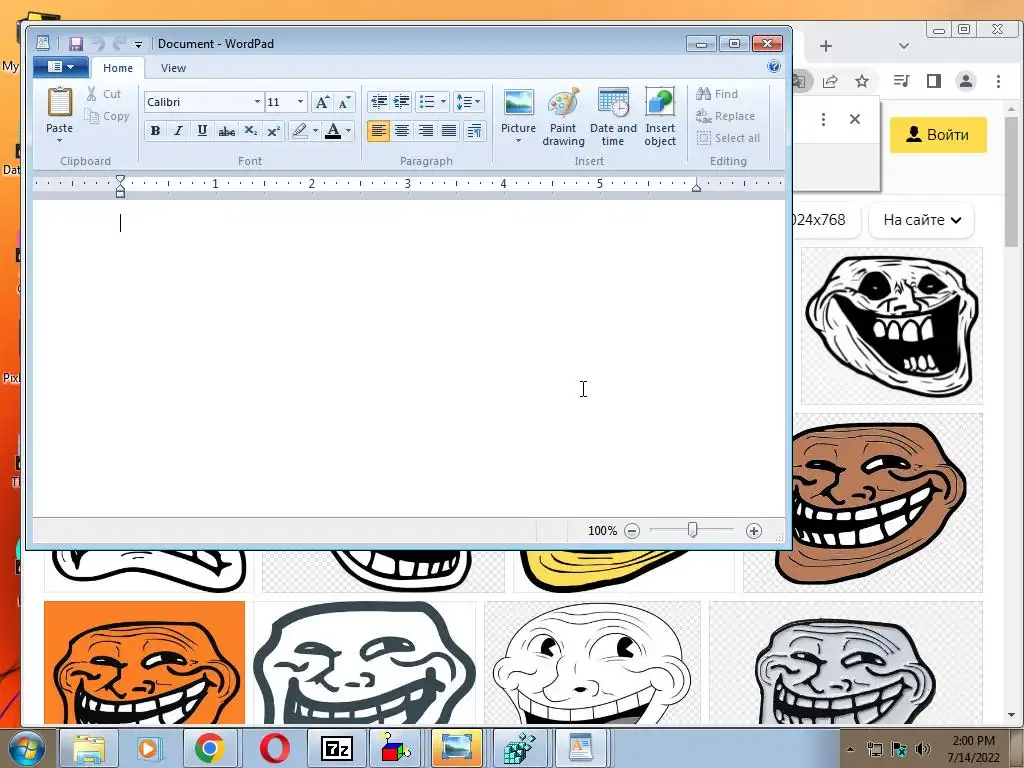1024x768 pixels.
Task: Switch to the View ribbon tab
Action: point(173,68)
